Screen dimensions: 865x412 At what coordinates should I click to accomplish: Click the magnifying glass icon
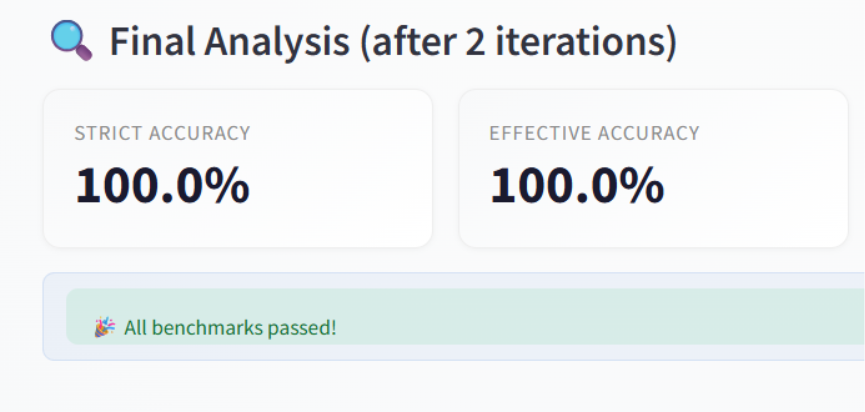pos(70,41)
